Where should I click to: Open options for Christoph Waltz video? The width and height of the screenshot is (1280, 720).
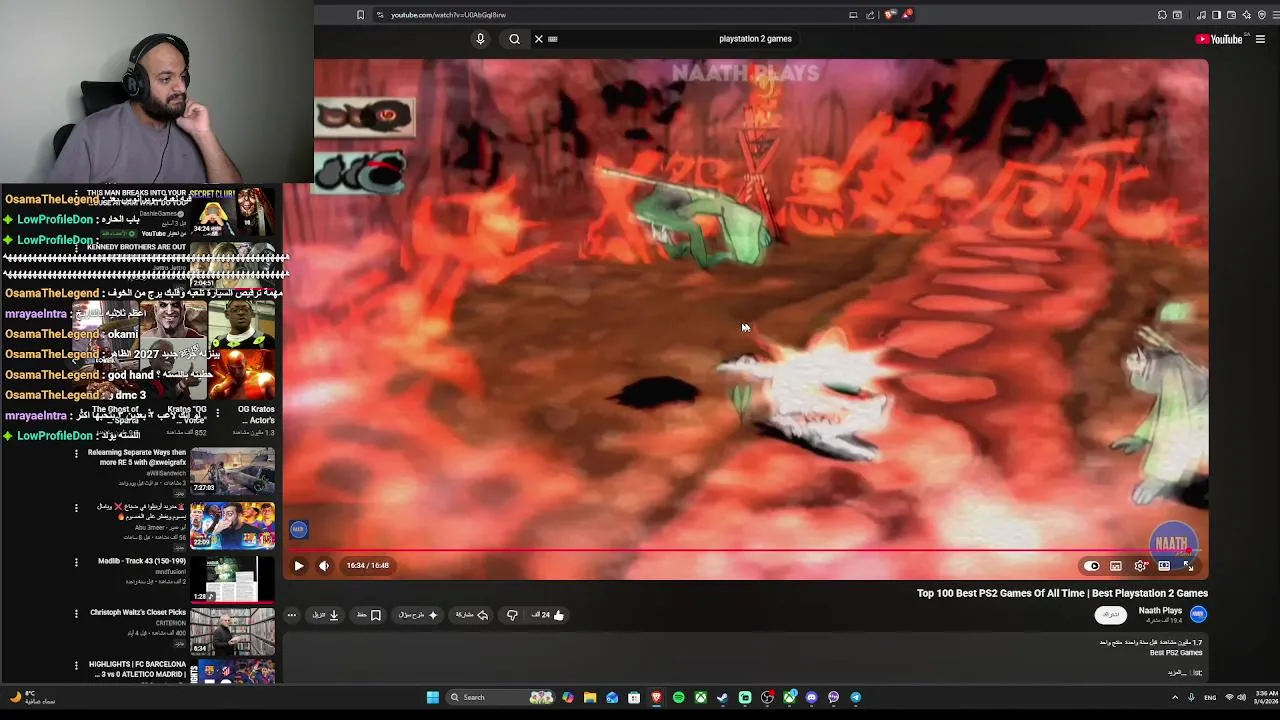[x=76, y=613]
